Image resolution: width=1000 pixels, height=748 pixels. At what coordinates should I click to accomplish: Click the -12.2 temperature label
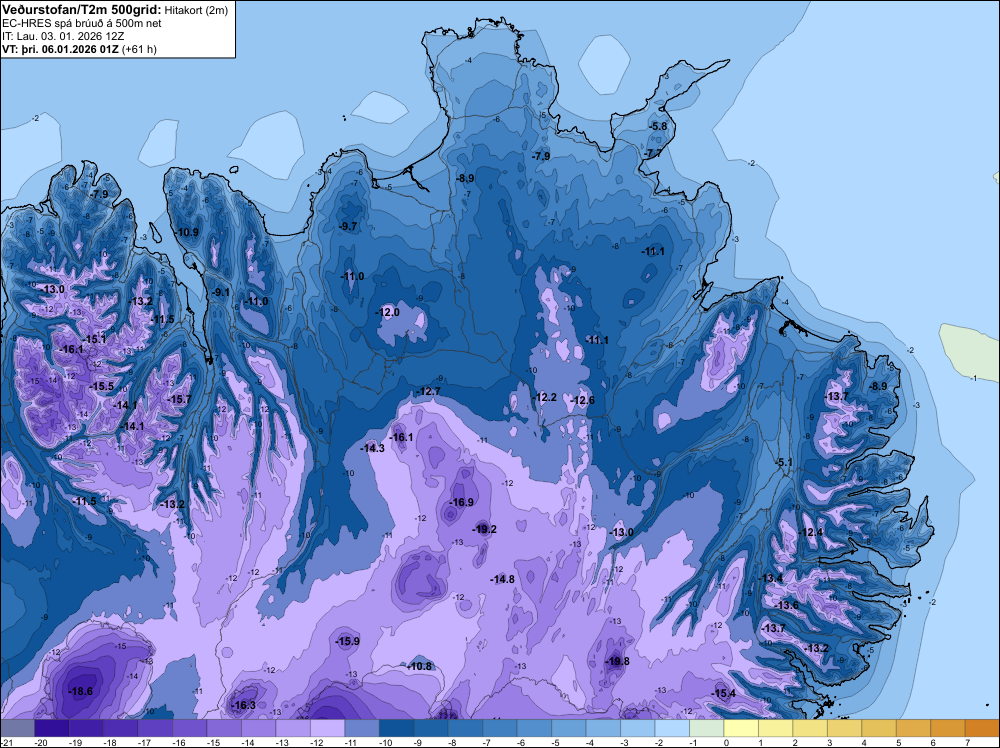pyautogui.click(x=545, y=397)
